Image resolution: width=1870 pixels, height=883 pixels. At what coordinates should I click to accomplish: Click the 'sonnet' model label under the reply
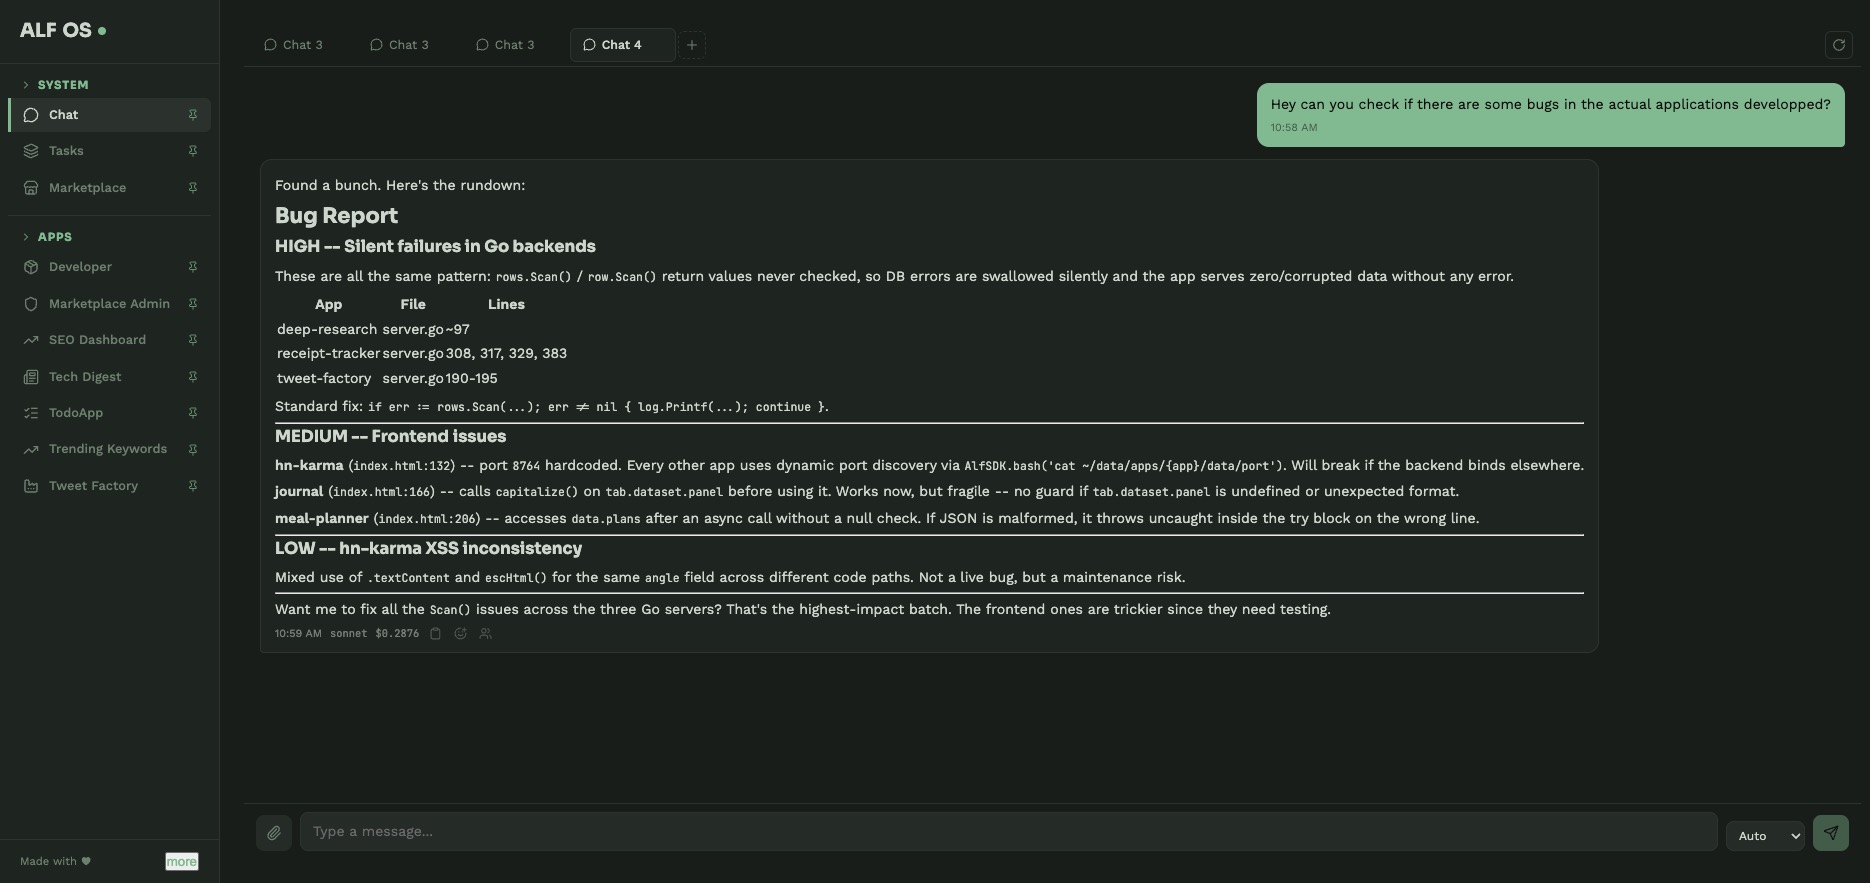click(x=348, y=633)
